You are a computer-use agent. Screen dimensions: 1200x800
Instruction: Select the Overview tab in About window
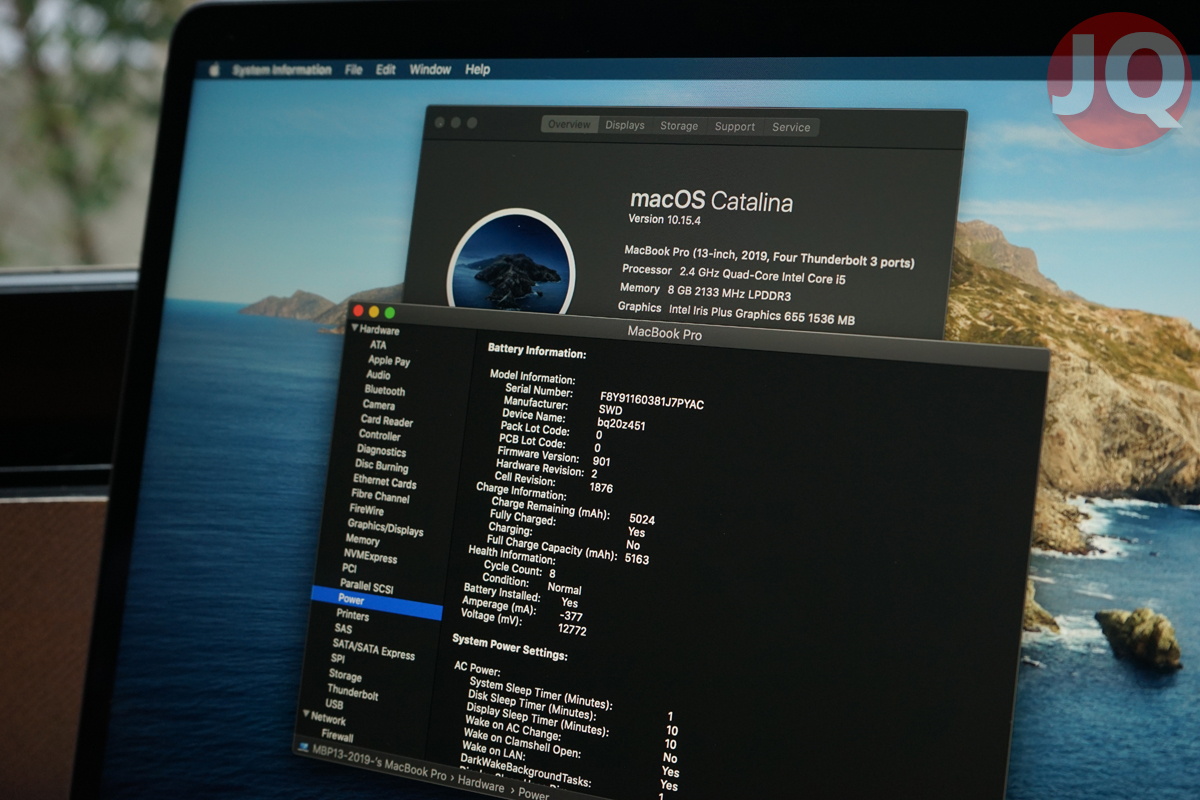click(x=569, y=125)
